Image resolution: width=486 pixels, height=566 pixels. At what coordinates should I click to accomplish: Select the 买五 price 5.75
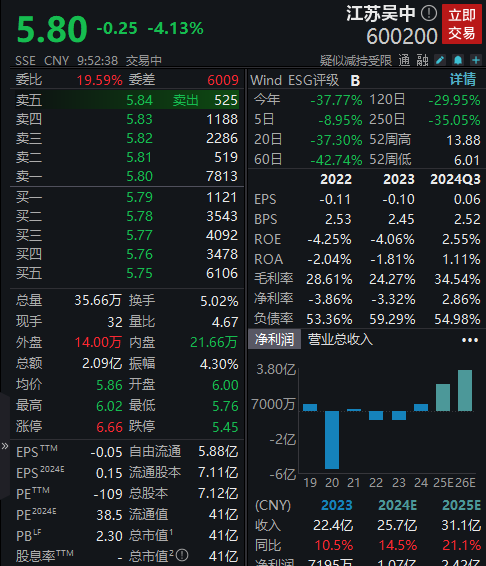pos(139,273)
